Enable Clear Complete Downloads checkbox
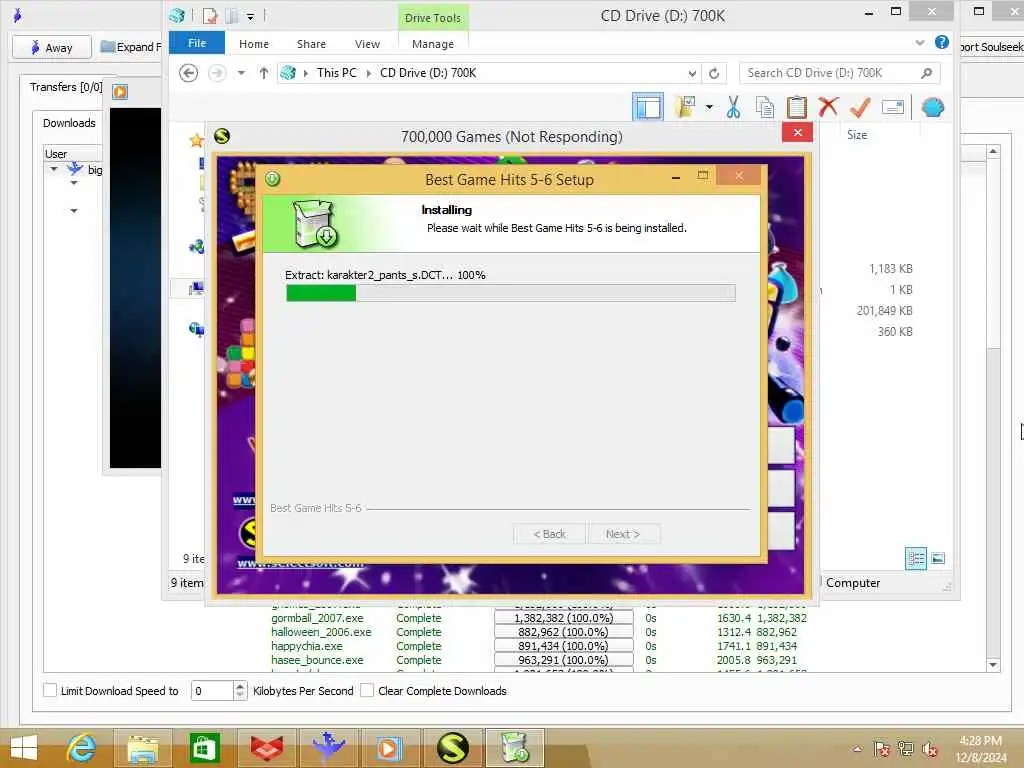Viewport: 1024px width, 768px height. [367, 690]
